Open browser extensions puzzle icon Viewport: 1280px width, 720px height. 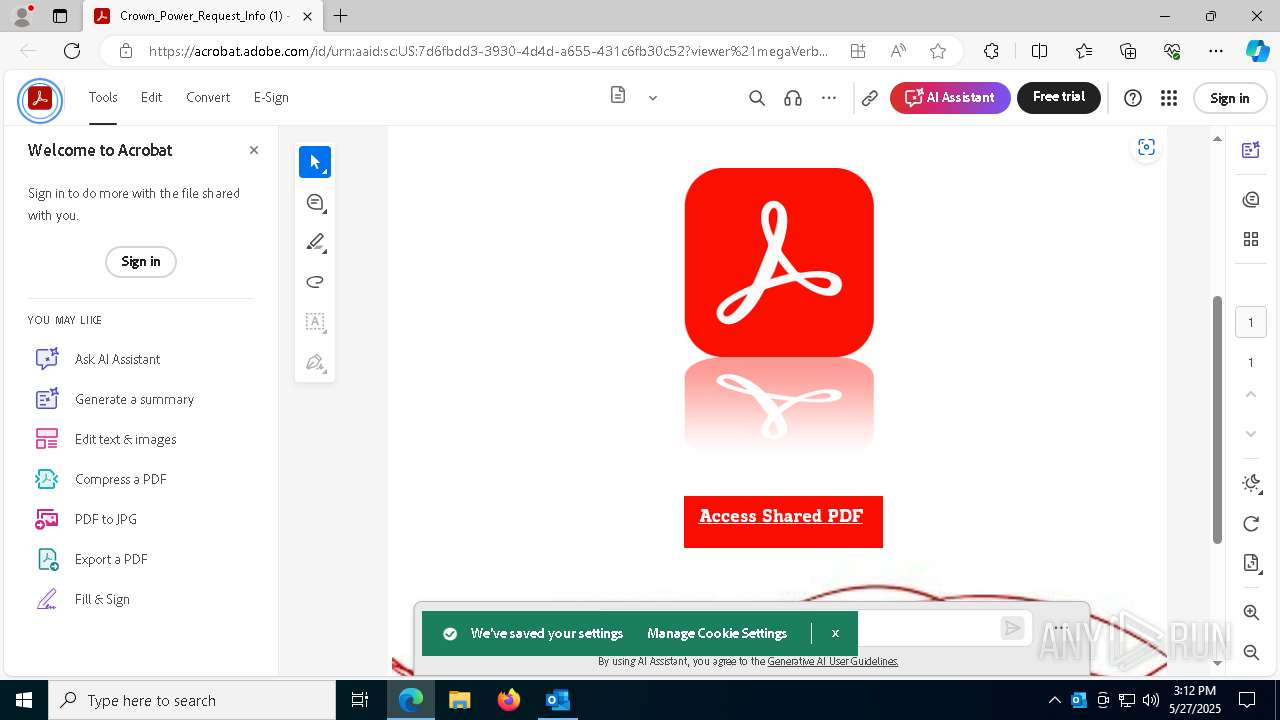[991, 51]
